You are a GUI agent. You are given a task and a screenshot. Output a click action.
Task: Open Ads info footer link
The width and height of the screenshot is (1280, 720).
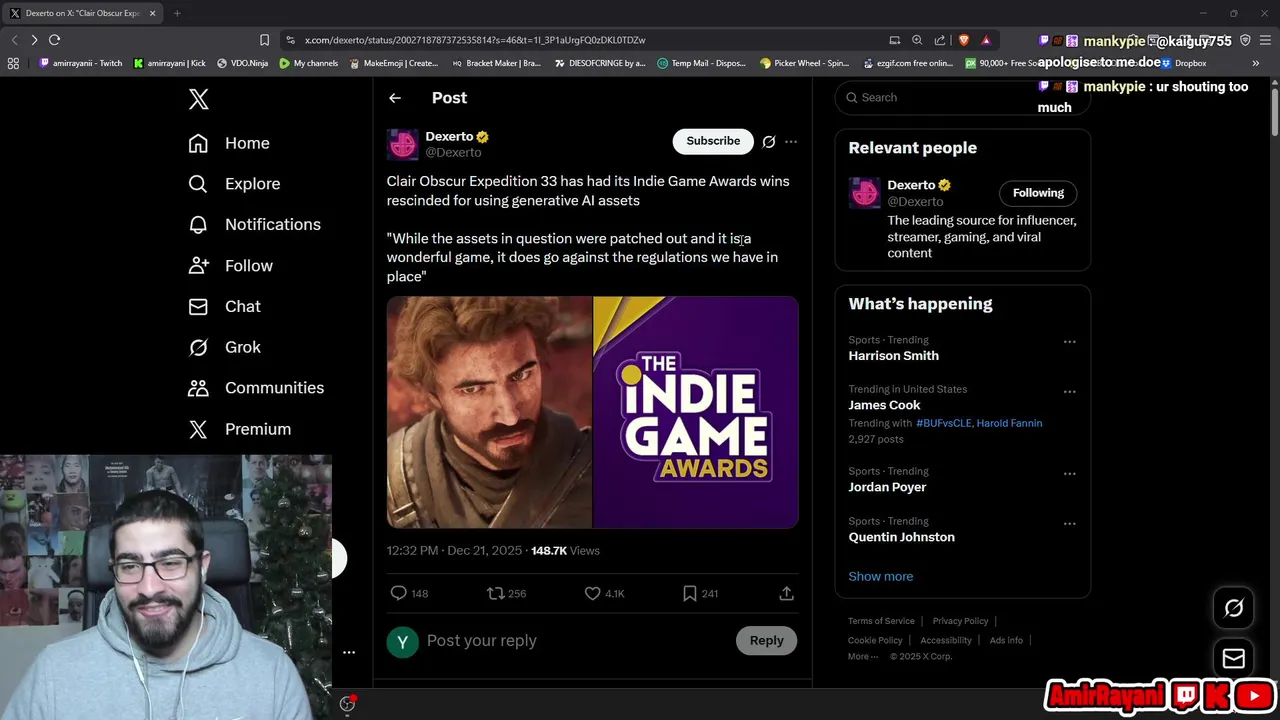pyautogui.click(x=1006, y=640)
